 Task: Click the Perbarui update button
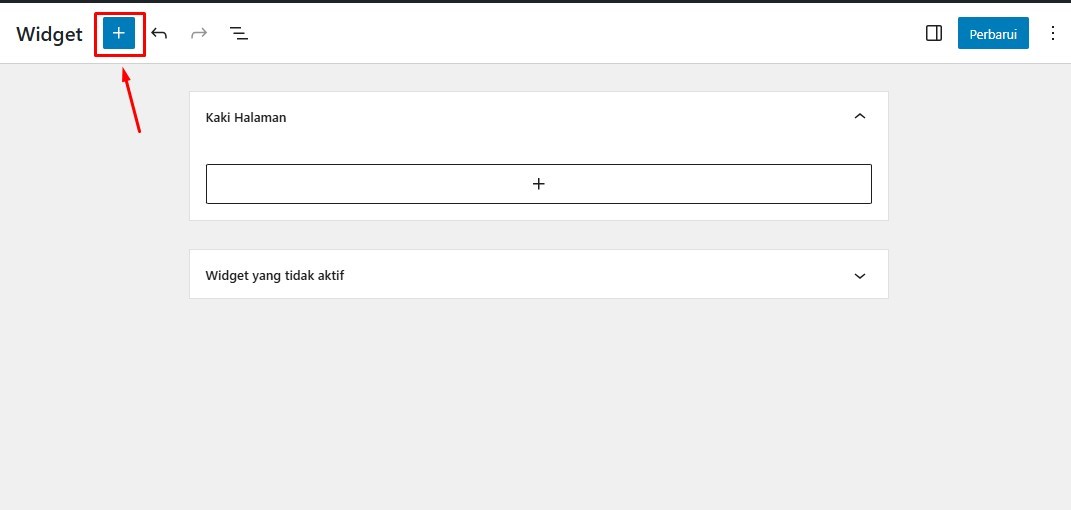click(x=993, y=33)
